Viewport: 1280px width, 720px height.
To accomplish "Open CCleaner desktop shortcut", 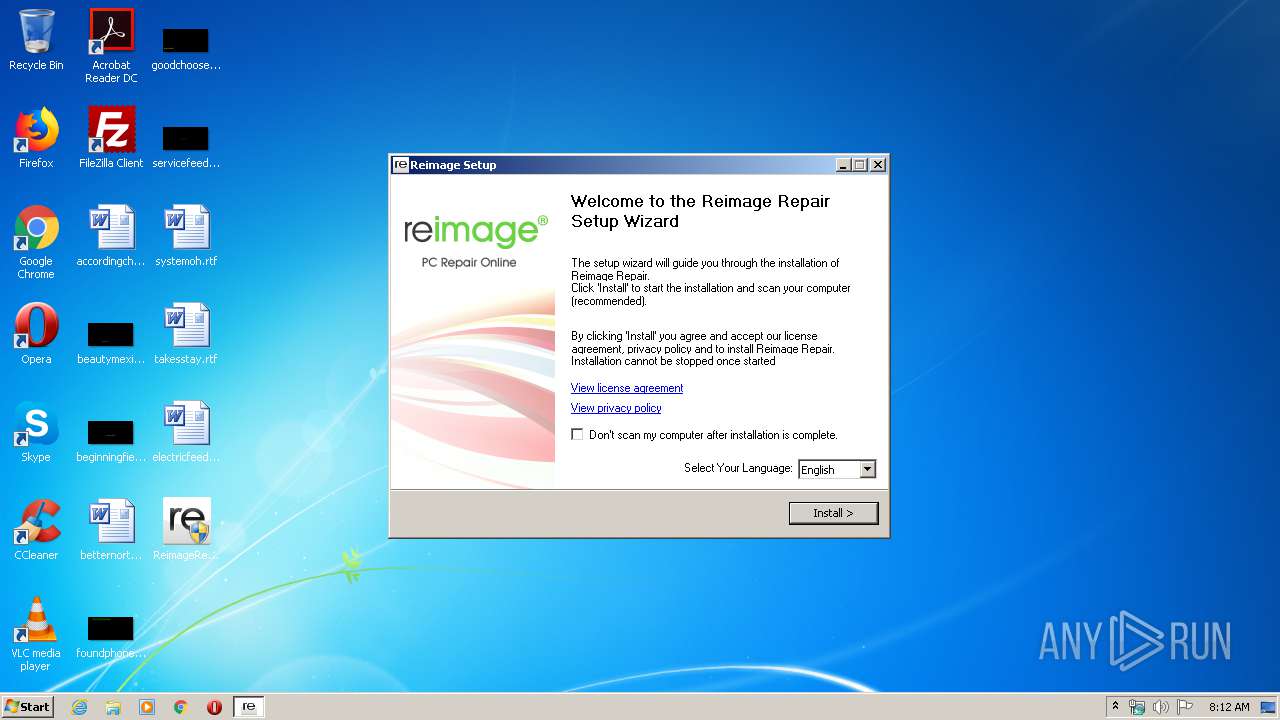I will (36, 530).
